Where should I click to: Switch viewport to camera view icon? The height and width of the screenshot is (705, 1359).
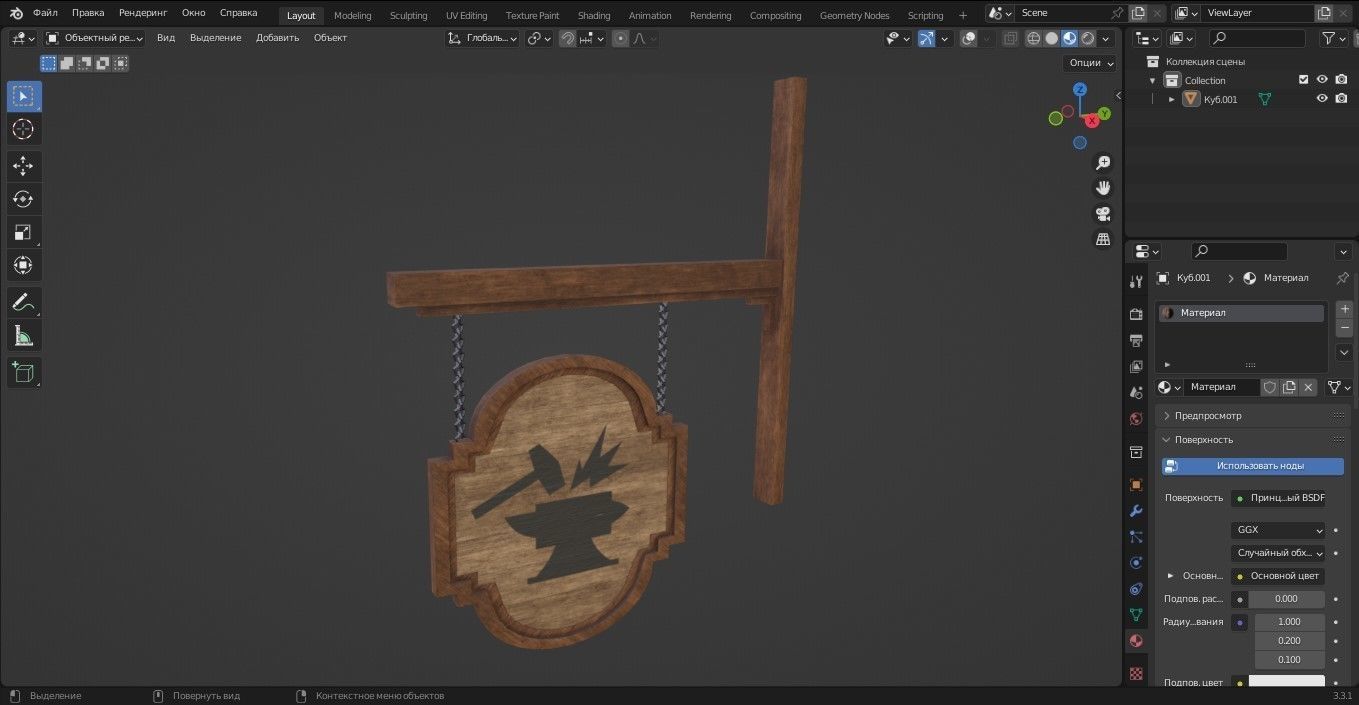click(x=1102, y=213)
